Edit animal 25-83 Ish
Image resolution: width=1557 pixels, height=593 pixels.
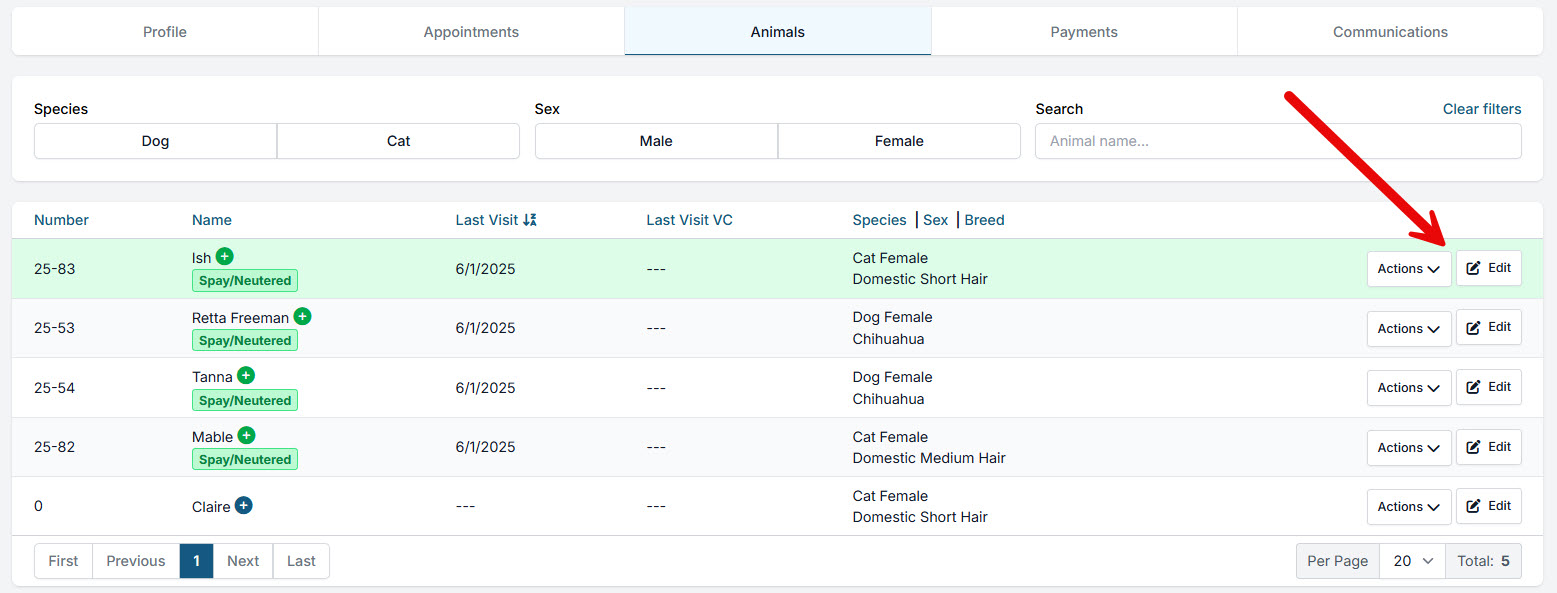1488,268
